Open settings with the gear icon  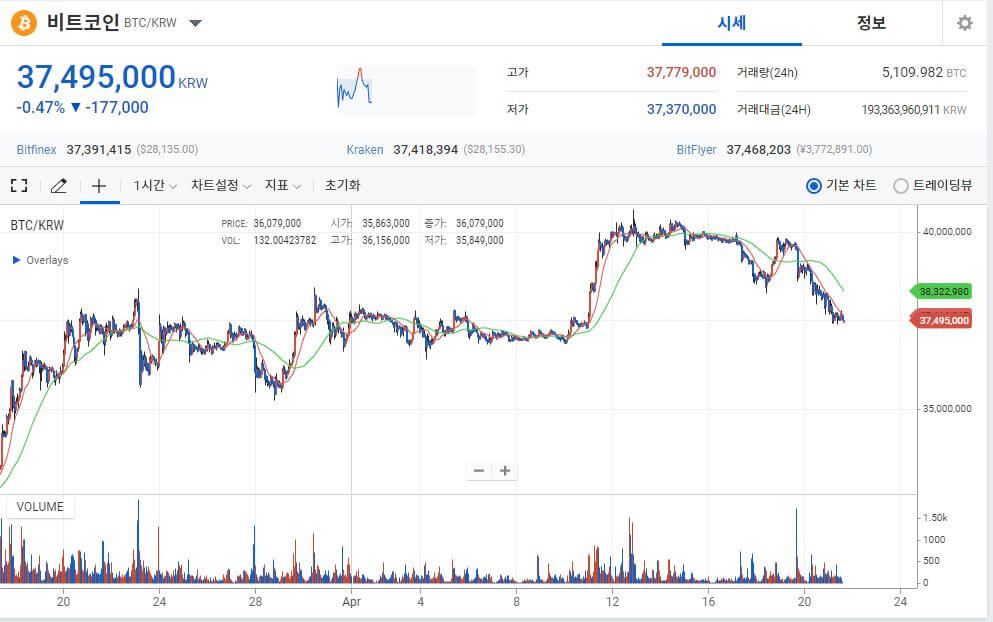coord(965,23)
